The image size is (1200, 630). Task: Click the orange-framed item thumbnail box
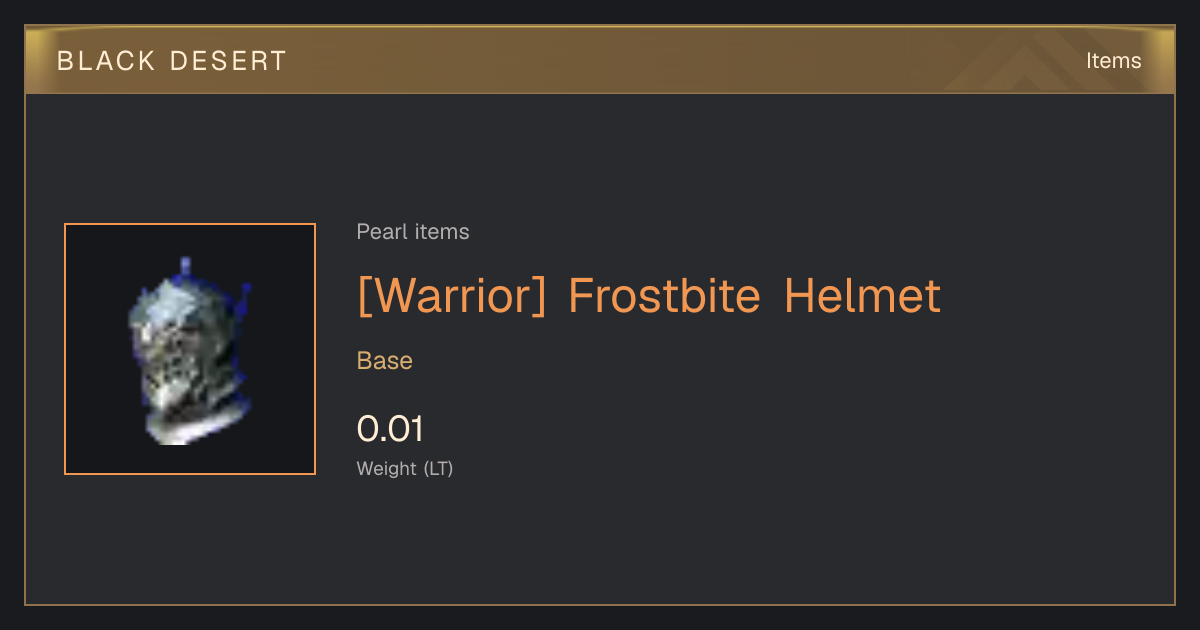tap(190, 349)
